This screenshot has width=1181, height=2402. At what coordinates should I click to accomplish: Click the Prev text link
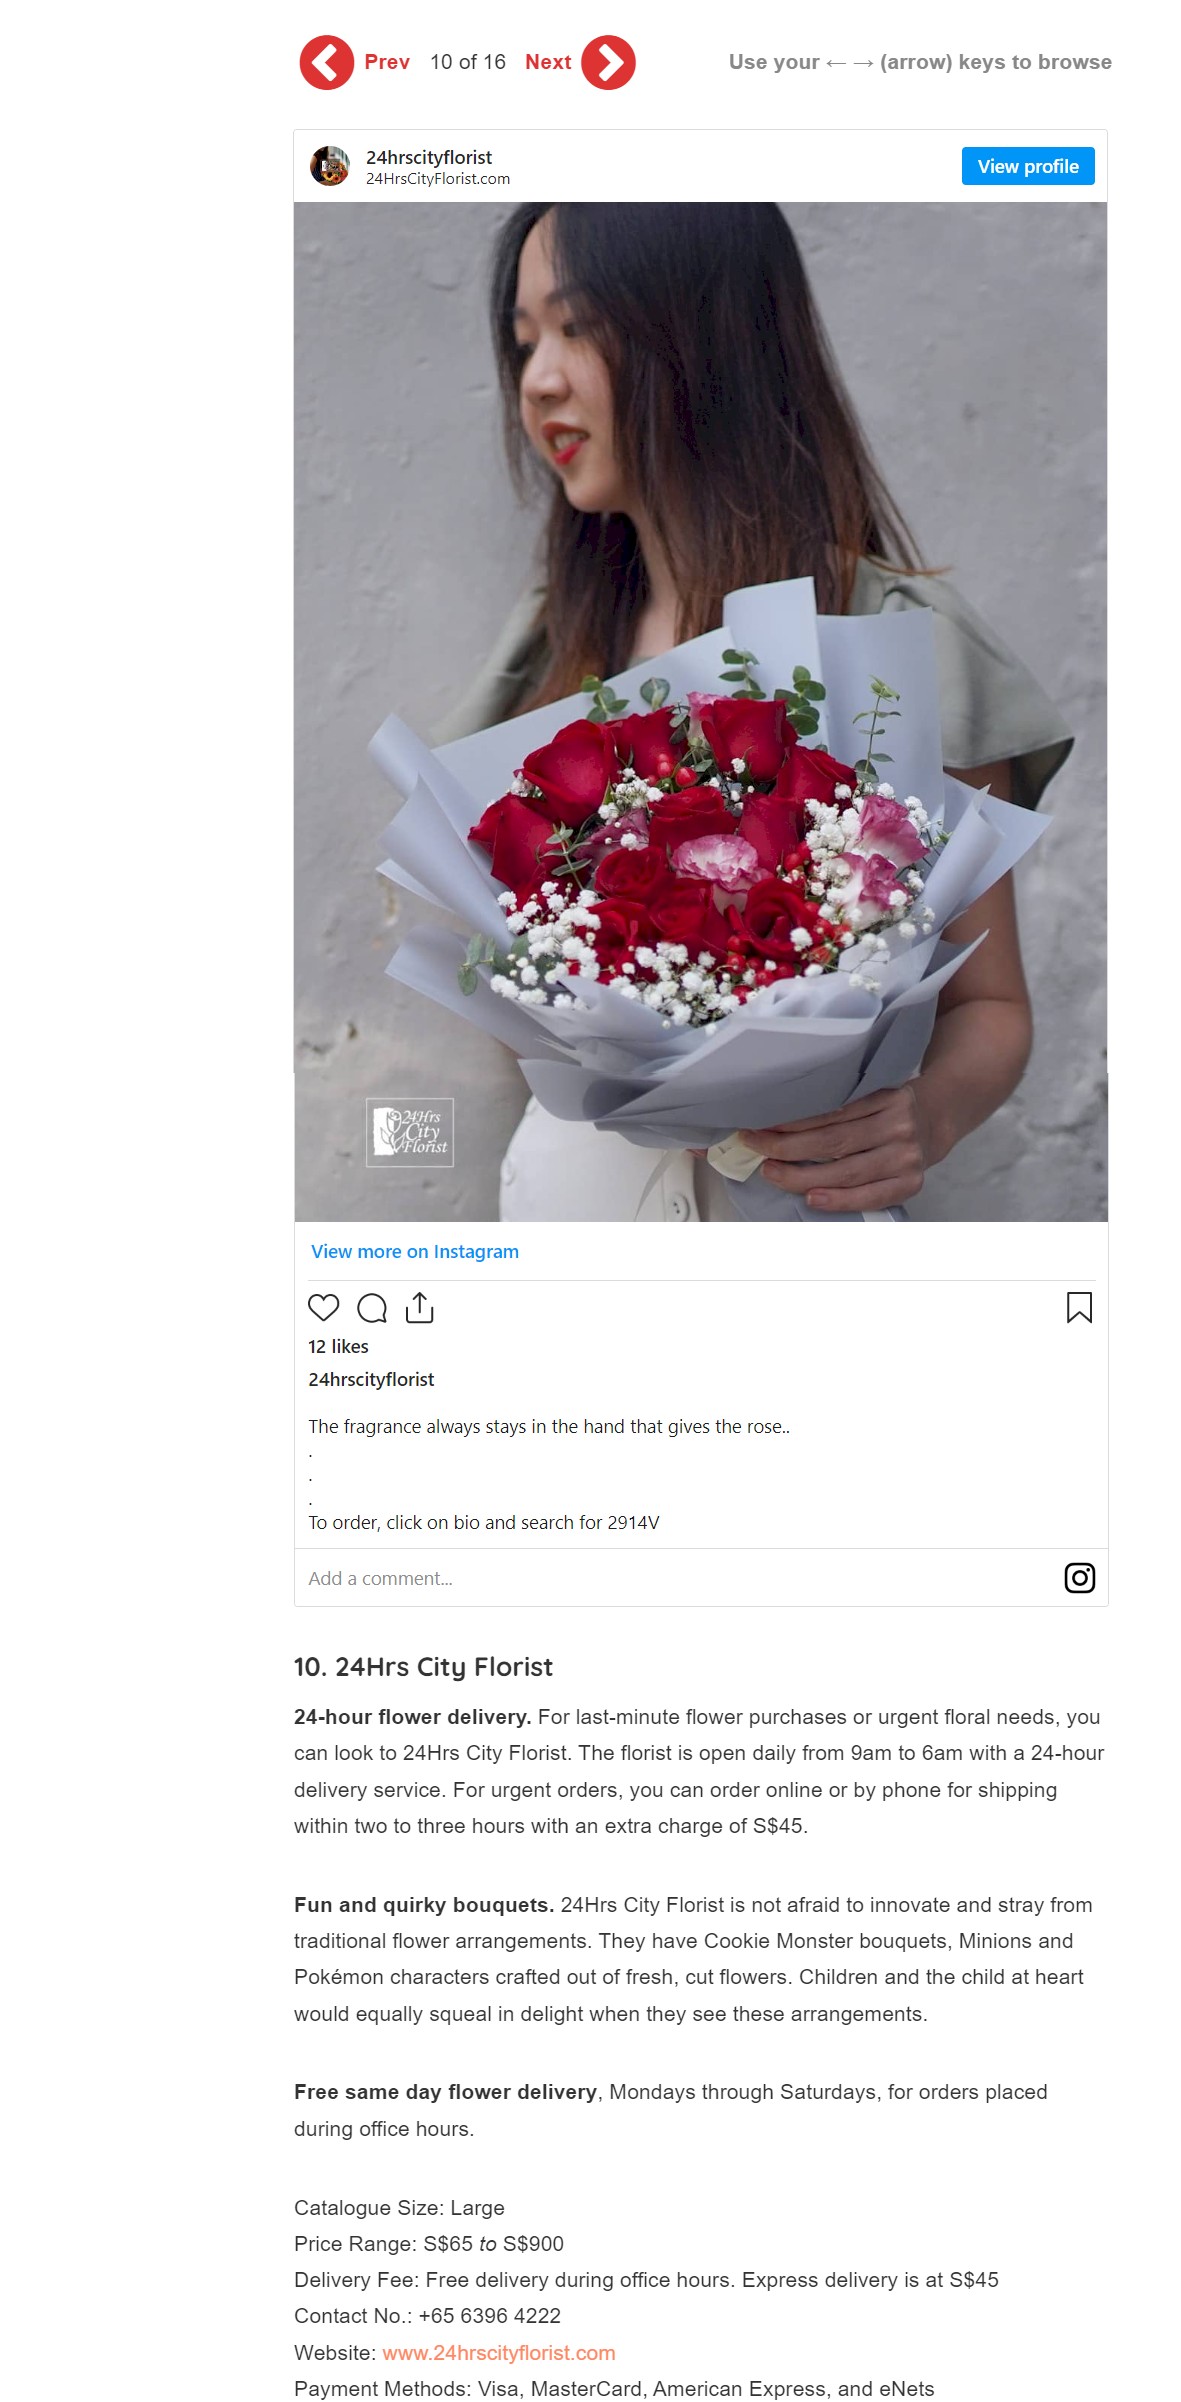387,62
